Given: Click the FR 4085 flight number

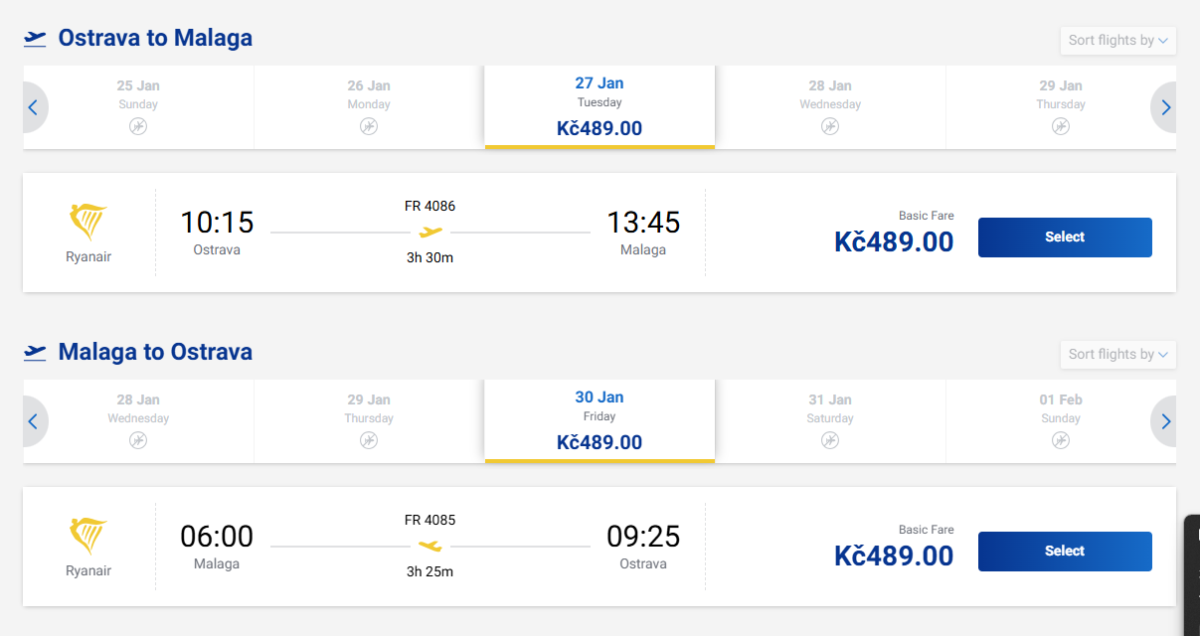Looking at the screenshot, I should [430, 520].
